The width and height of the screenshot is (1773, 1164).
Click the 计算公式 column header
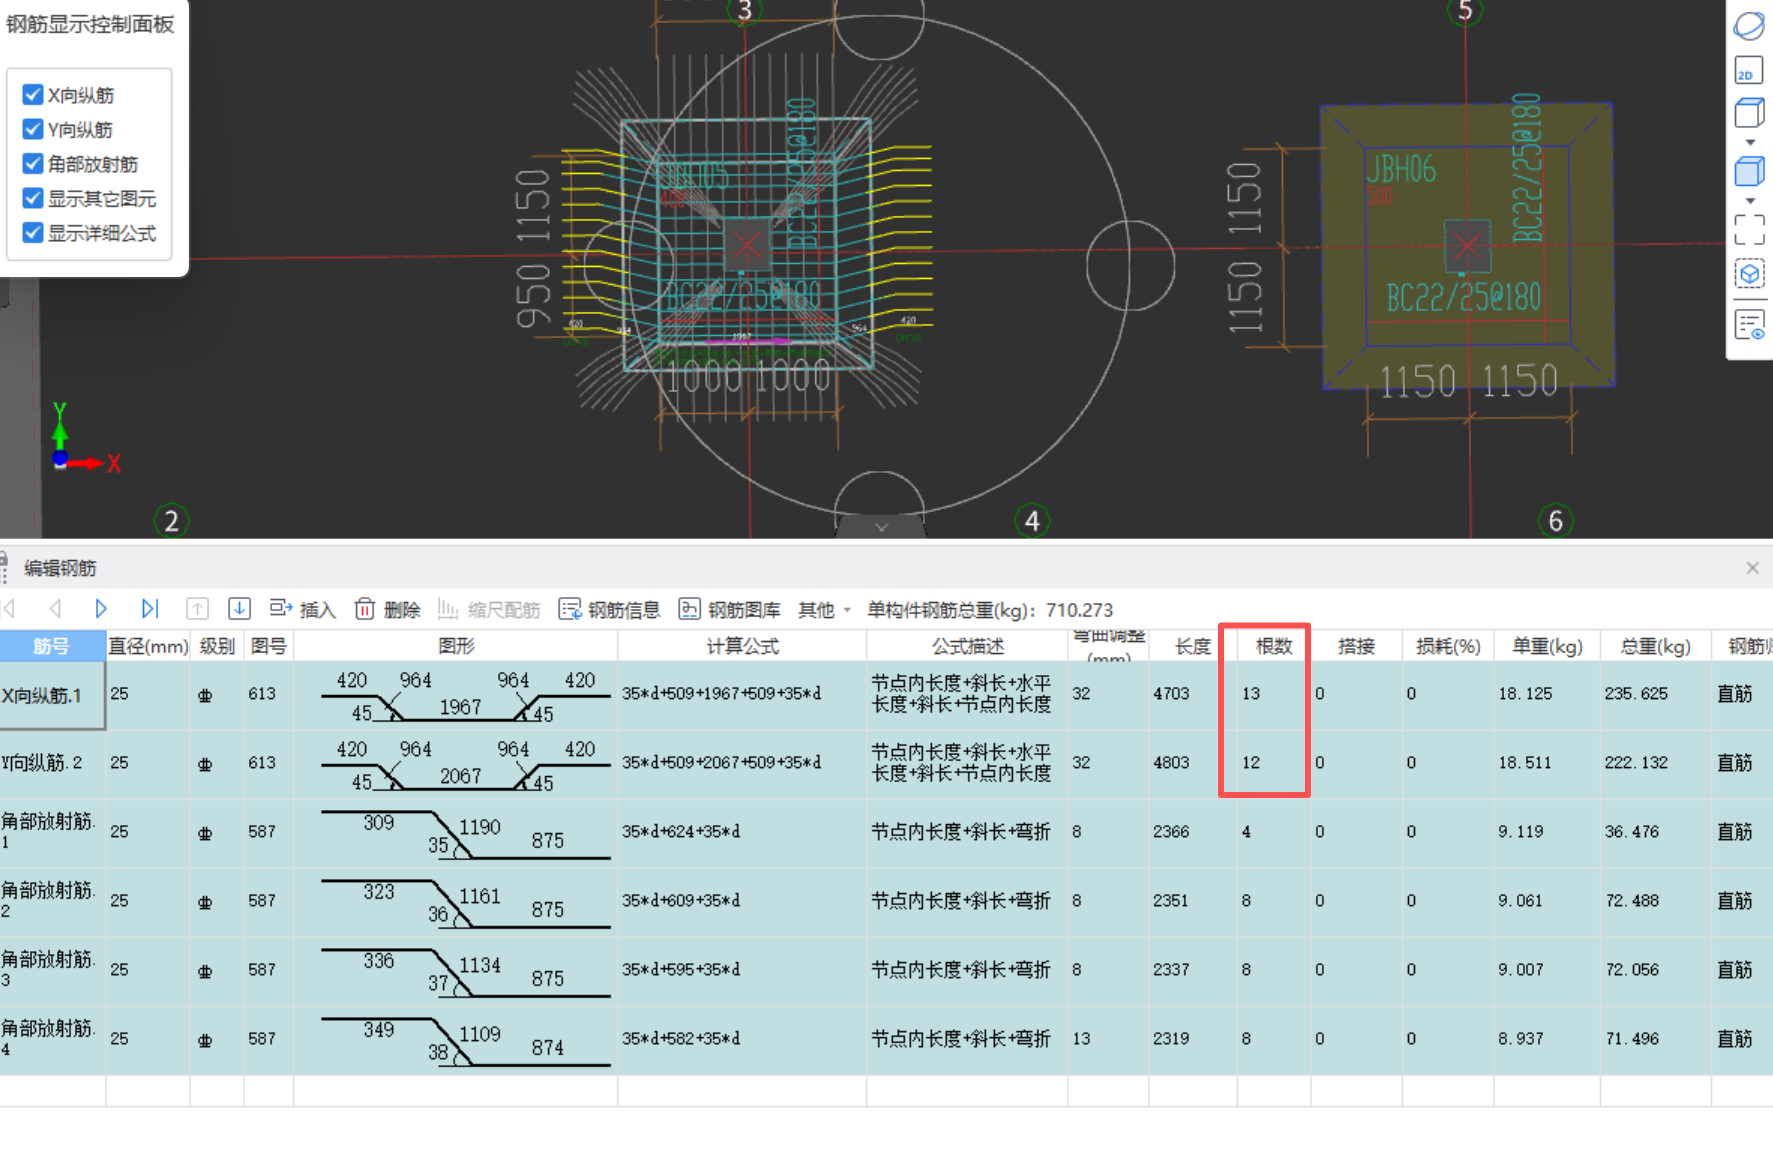[742, 646]
